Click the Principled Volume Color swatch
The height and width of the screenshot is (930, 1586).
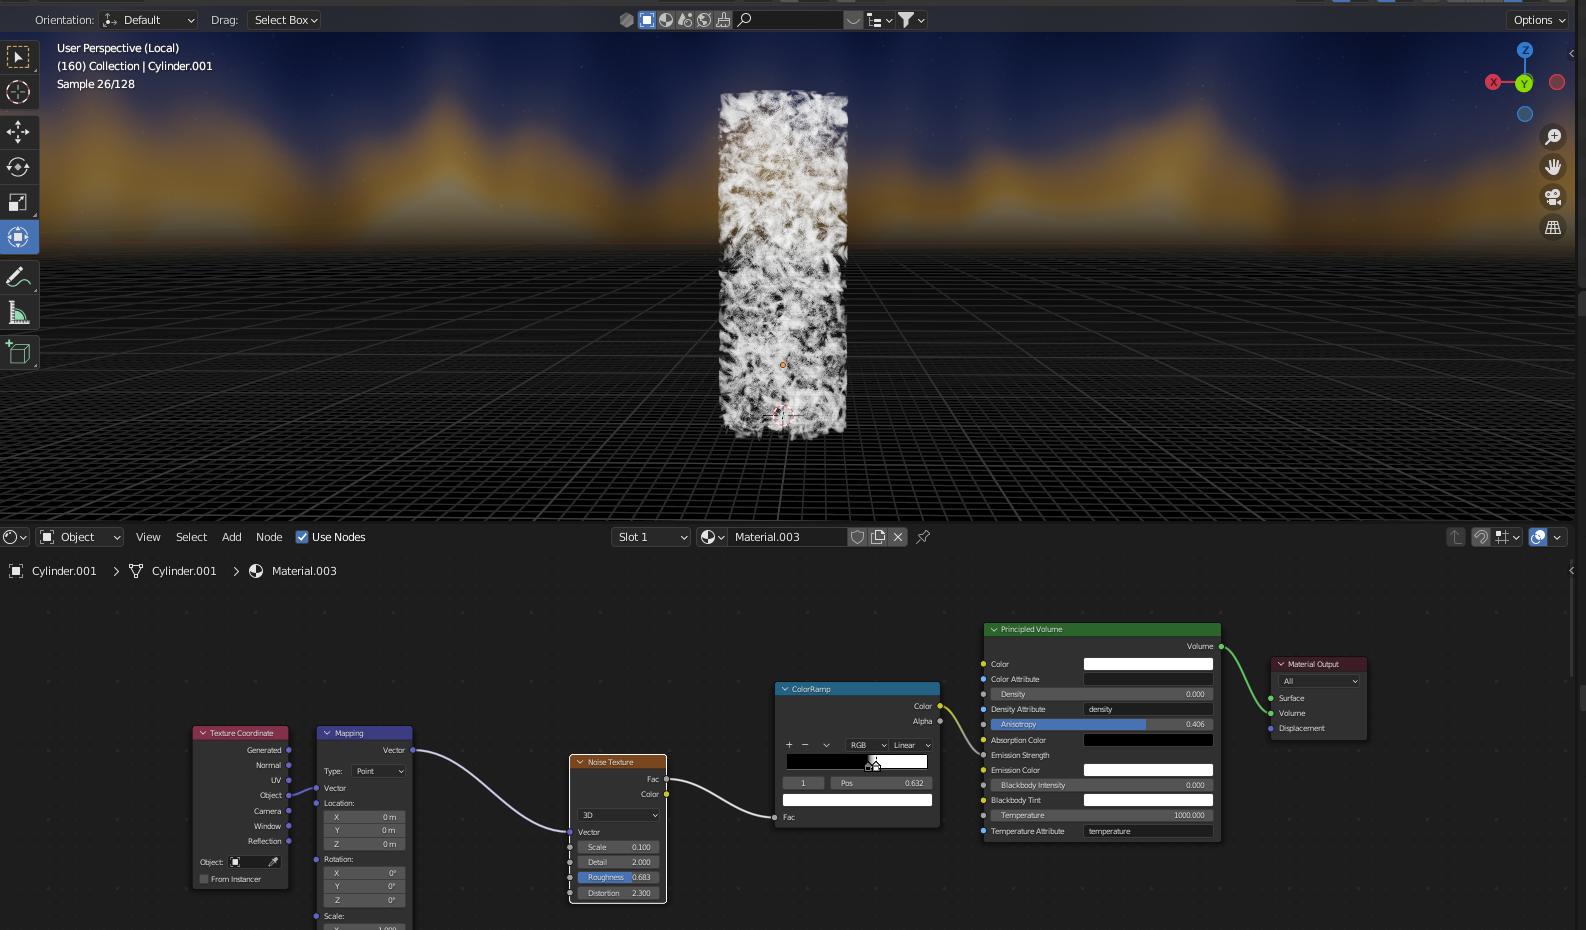click(x=1148, y=664)
